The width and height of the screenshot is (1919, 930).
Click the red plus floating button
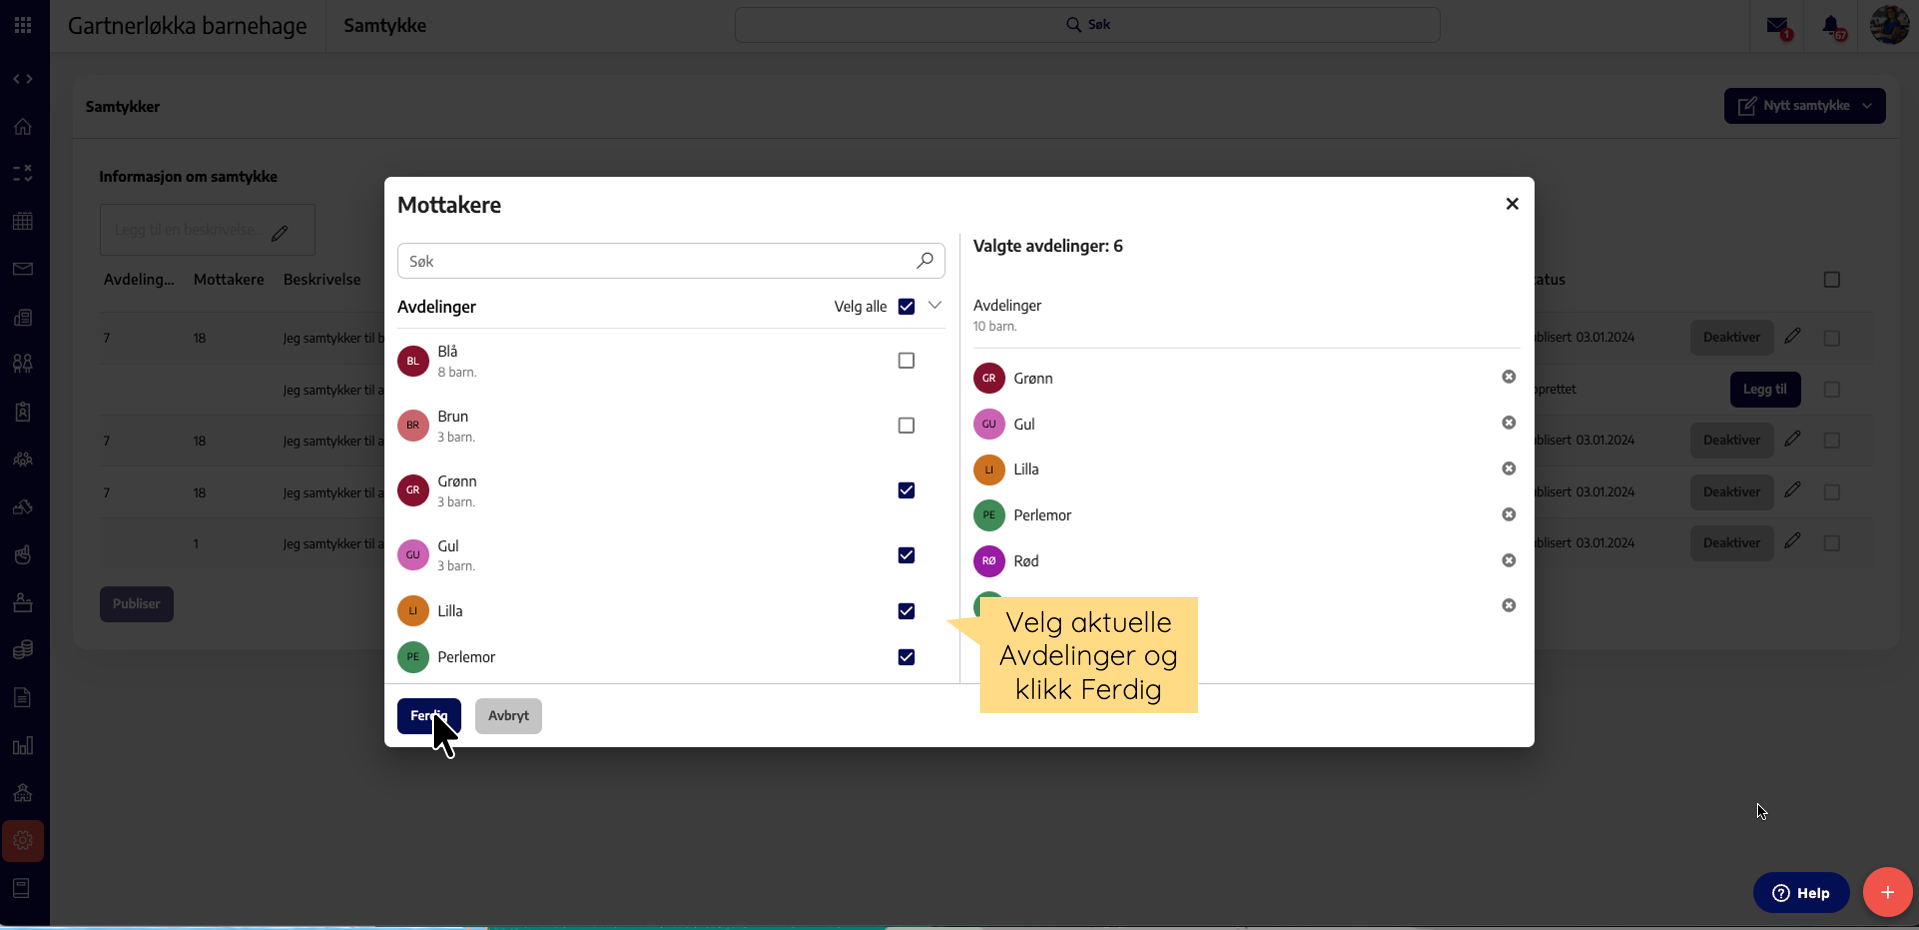click(1887, 892)
